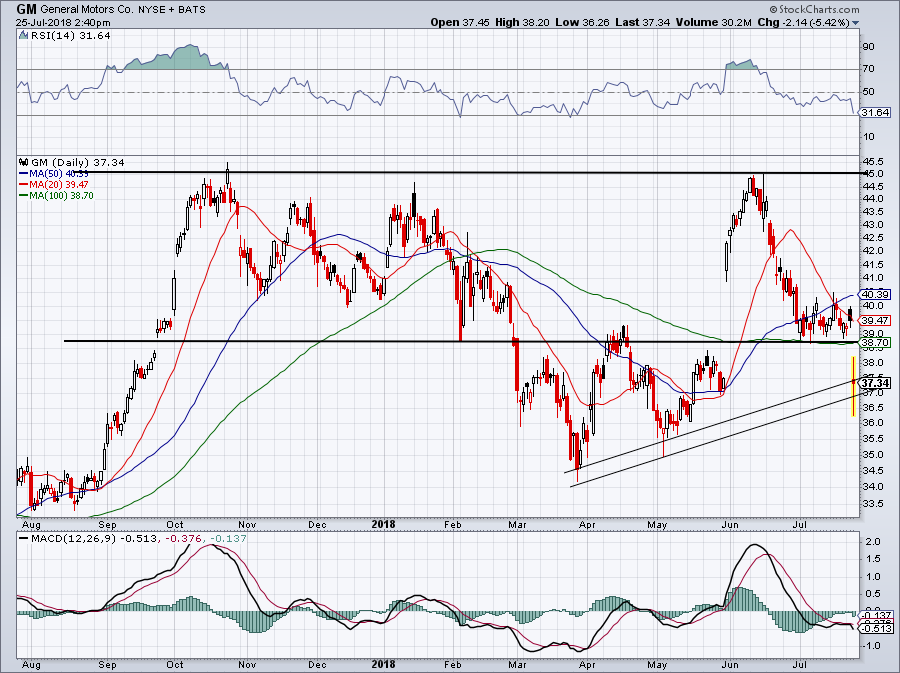
Task: Click the candlestick icon next to GM (Daily)
Action: (23, 162)
